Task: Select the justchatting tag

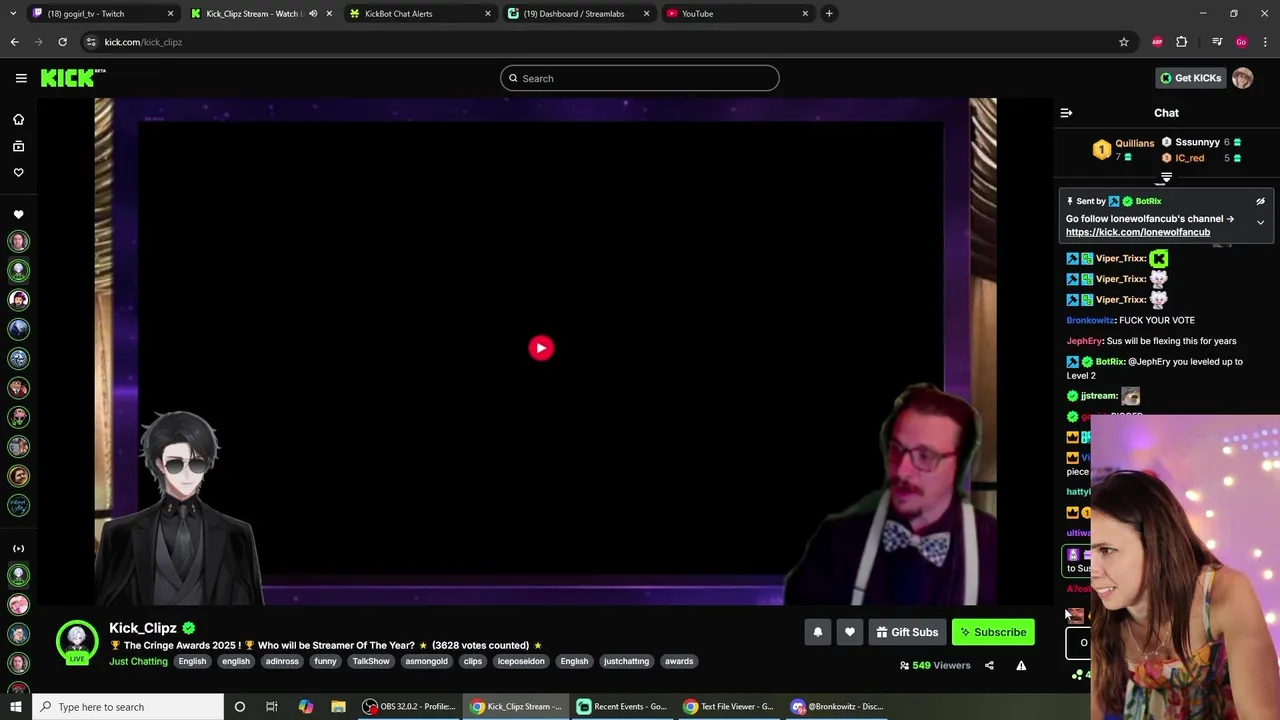Action: [x=626, y=661]
